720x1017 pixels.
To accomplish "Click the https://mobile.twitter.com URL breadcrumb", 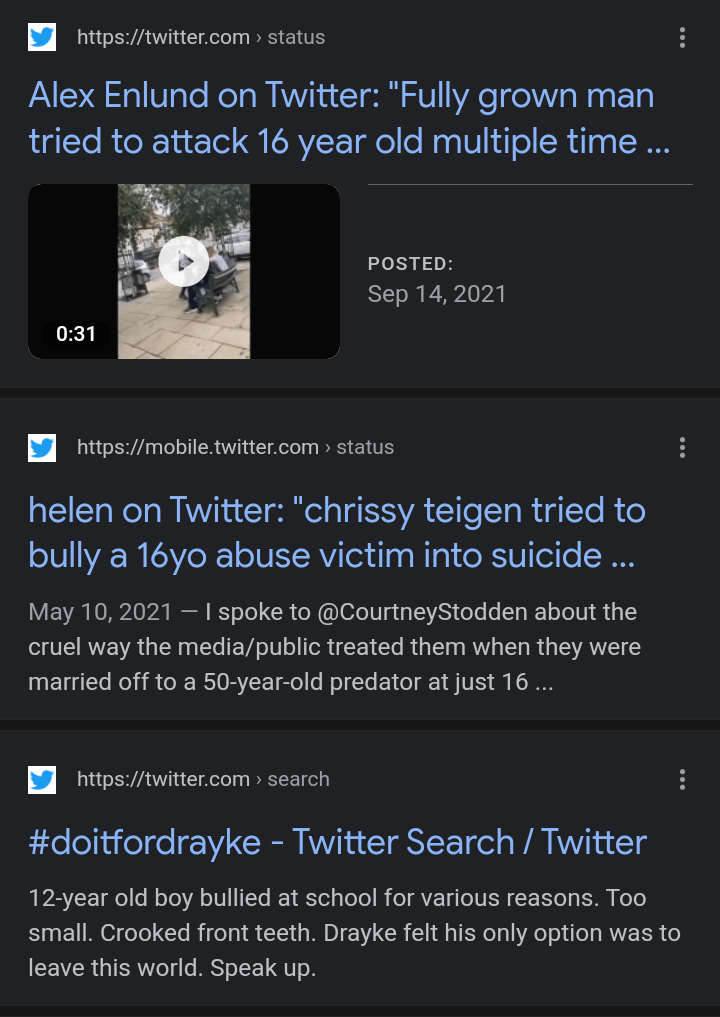I will coord(198,447).
